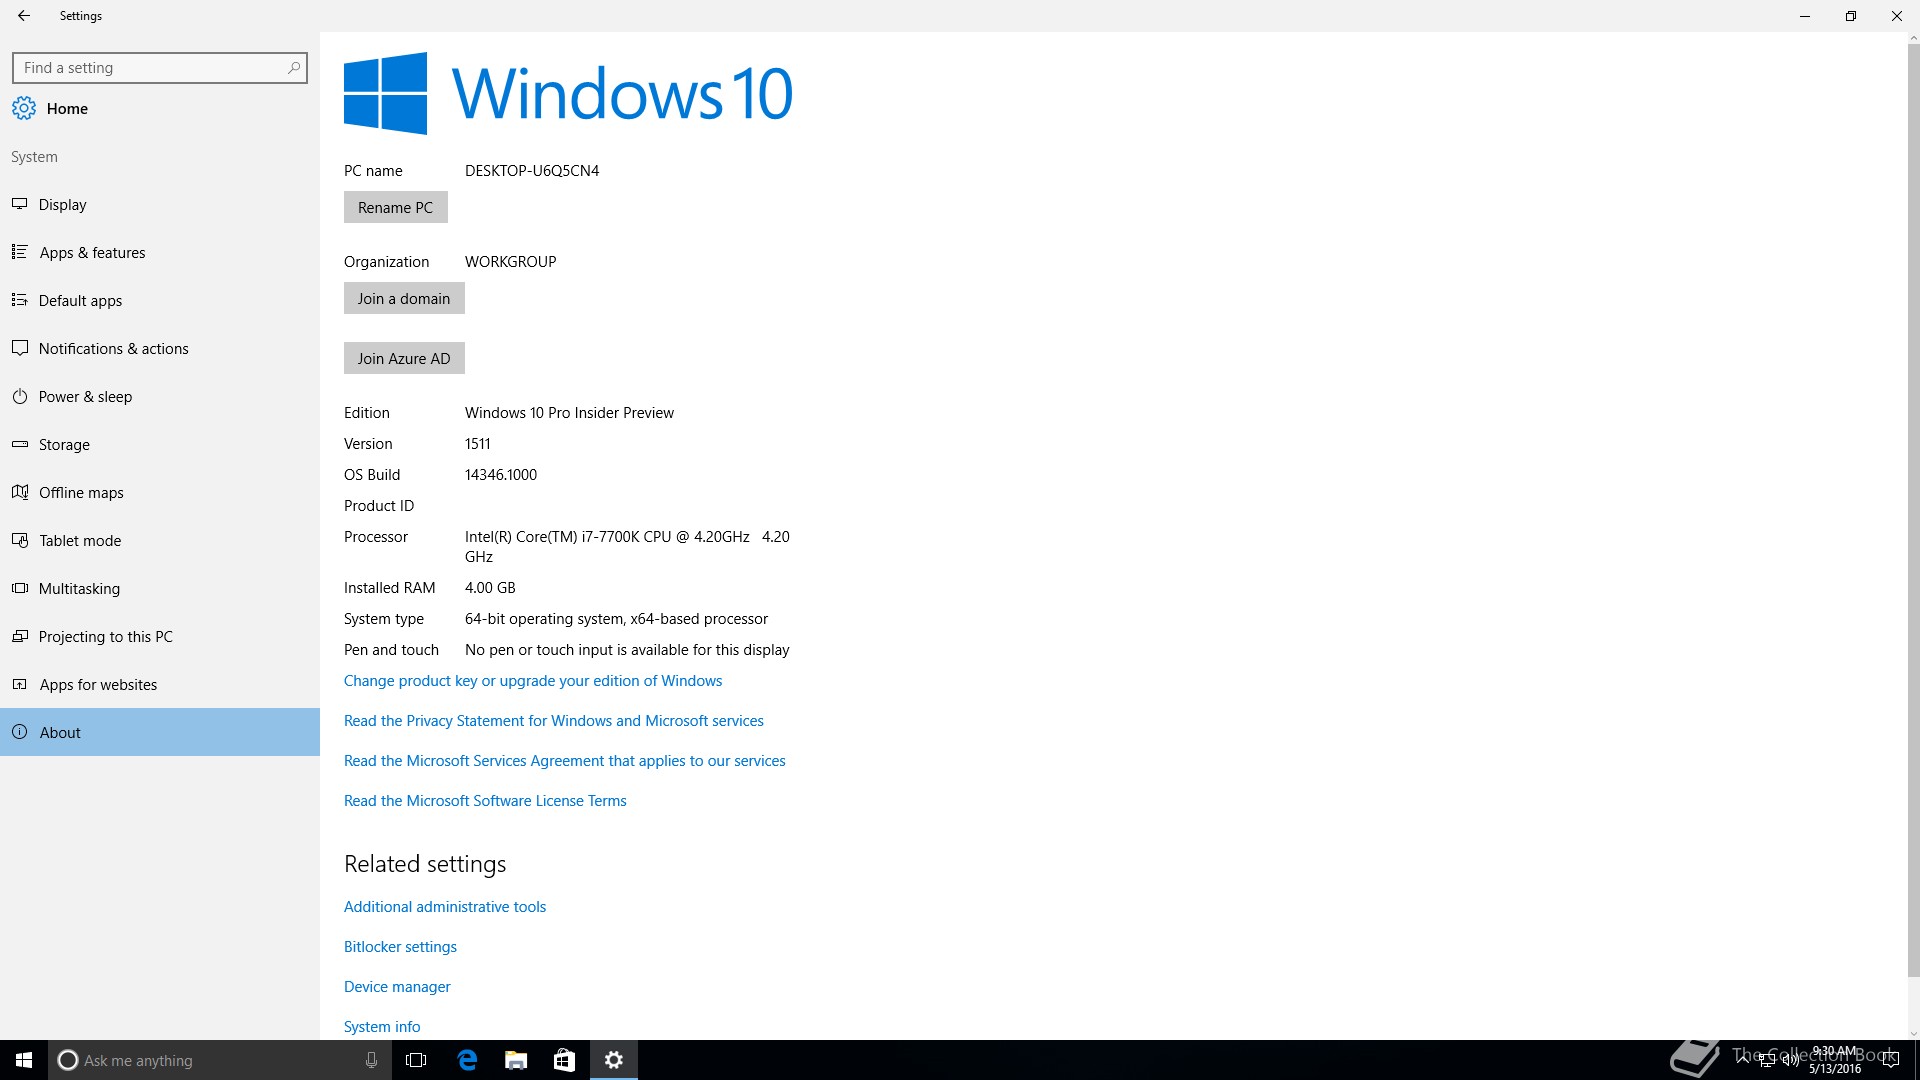Open Default apps settings
The image size is (1920, 1080).
pyautogui.click(x=160, y=300)
